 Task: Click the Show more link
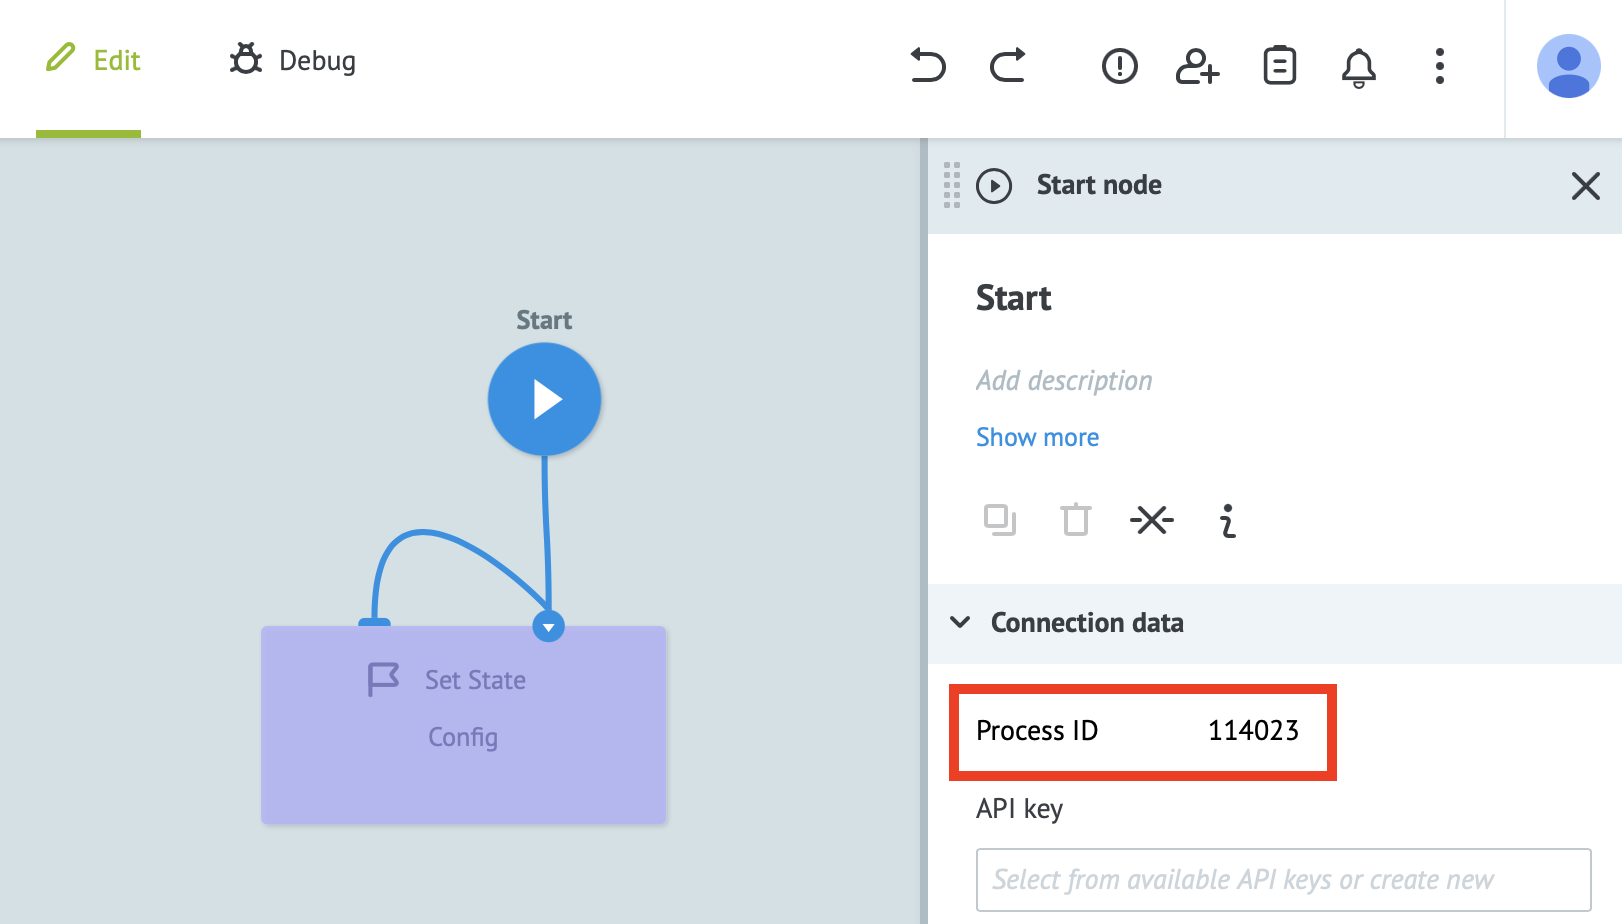pyautogui.click(x=1037, y=437)
